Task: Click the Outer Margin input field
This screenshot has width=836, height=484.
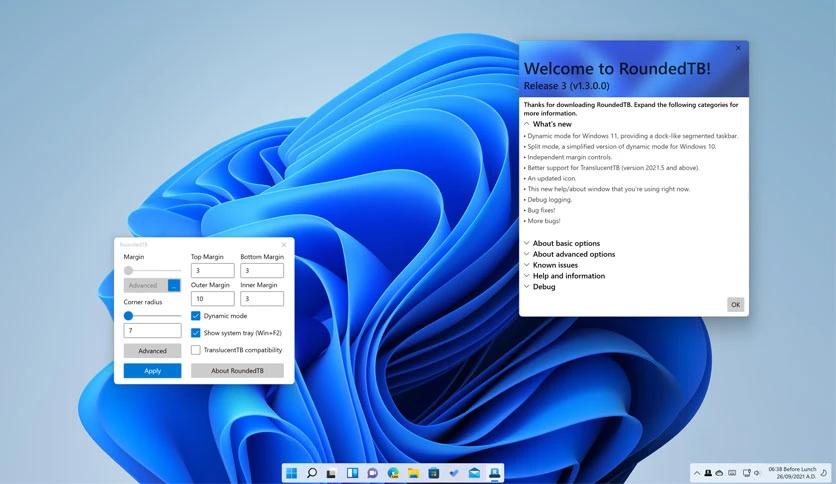Action: [213, 299]
